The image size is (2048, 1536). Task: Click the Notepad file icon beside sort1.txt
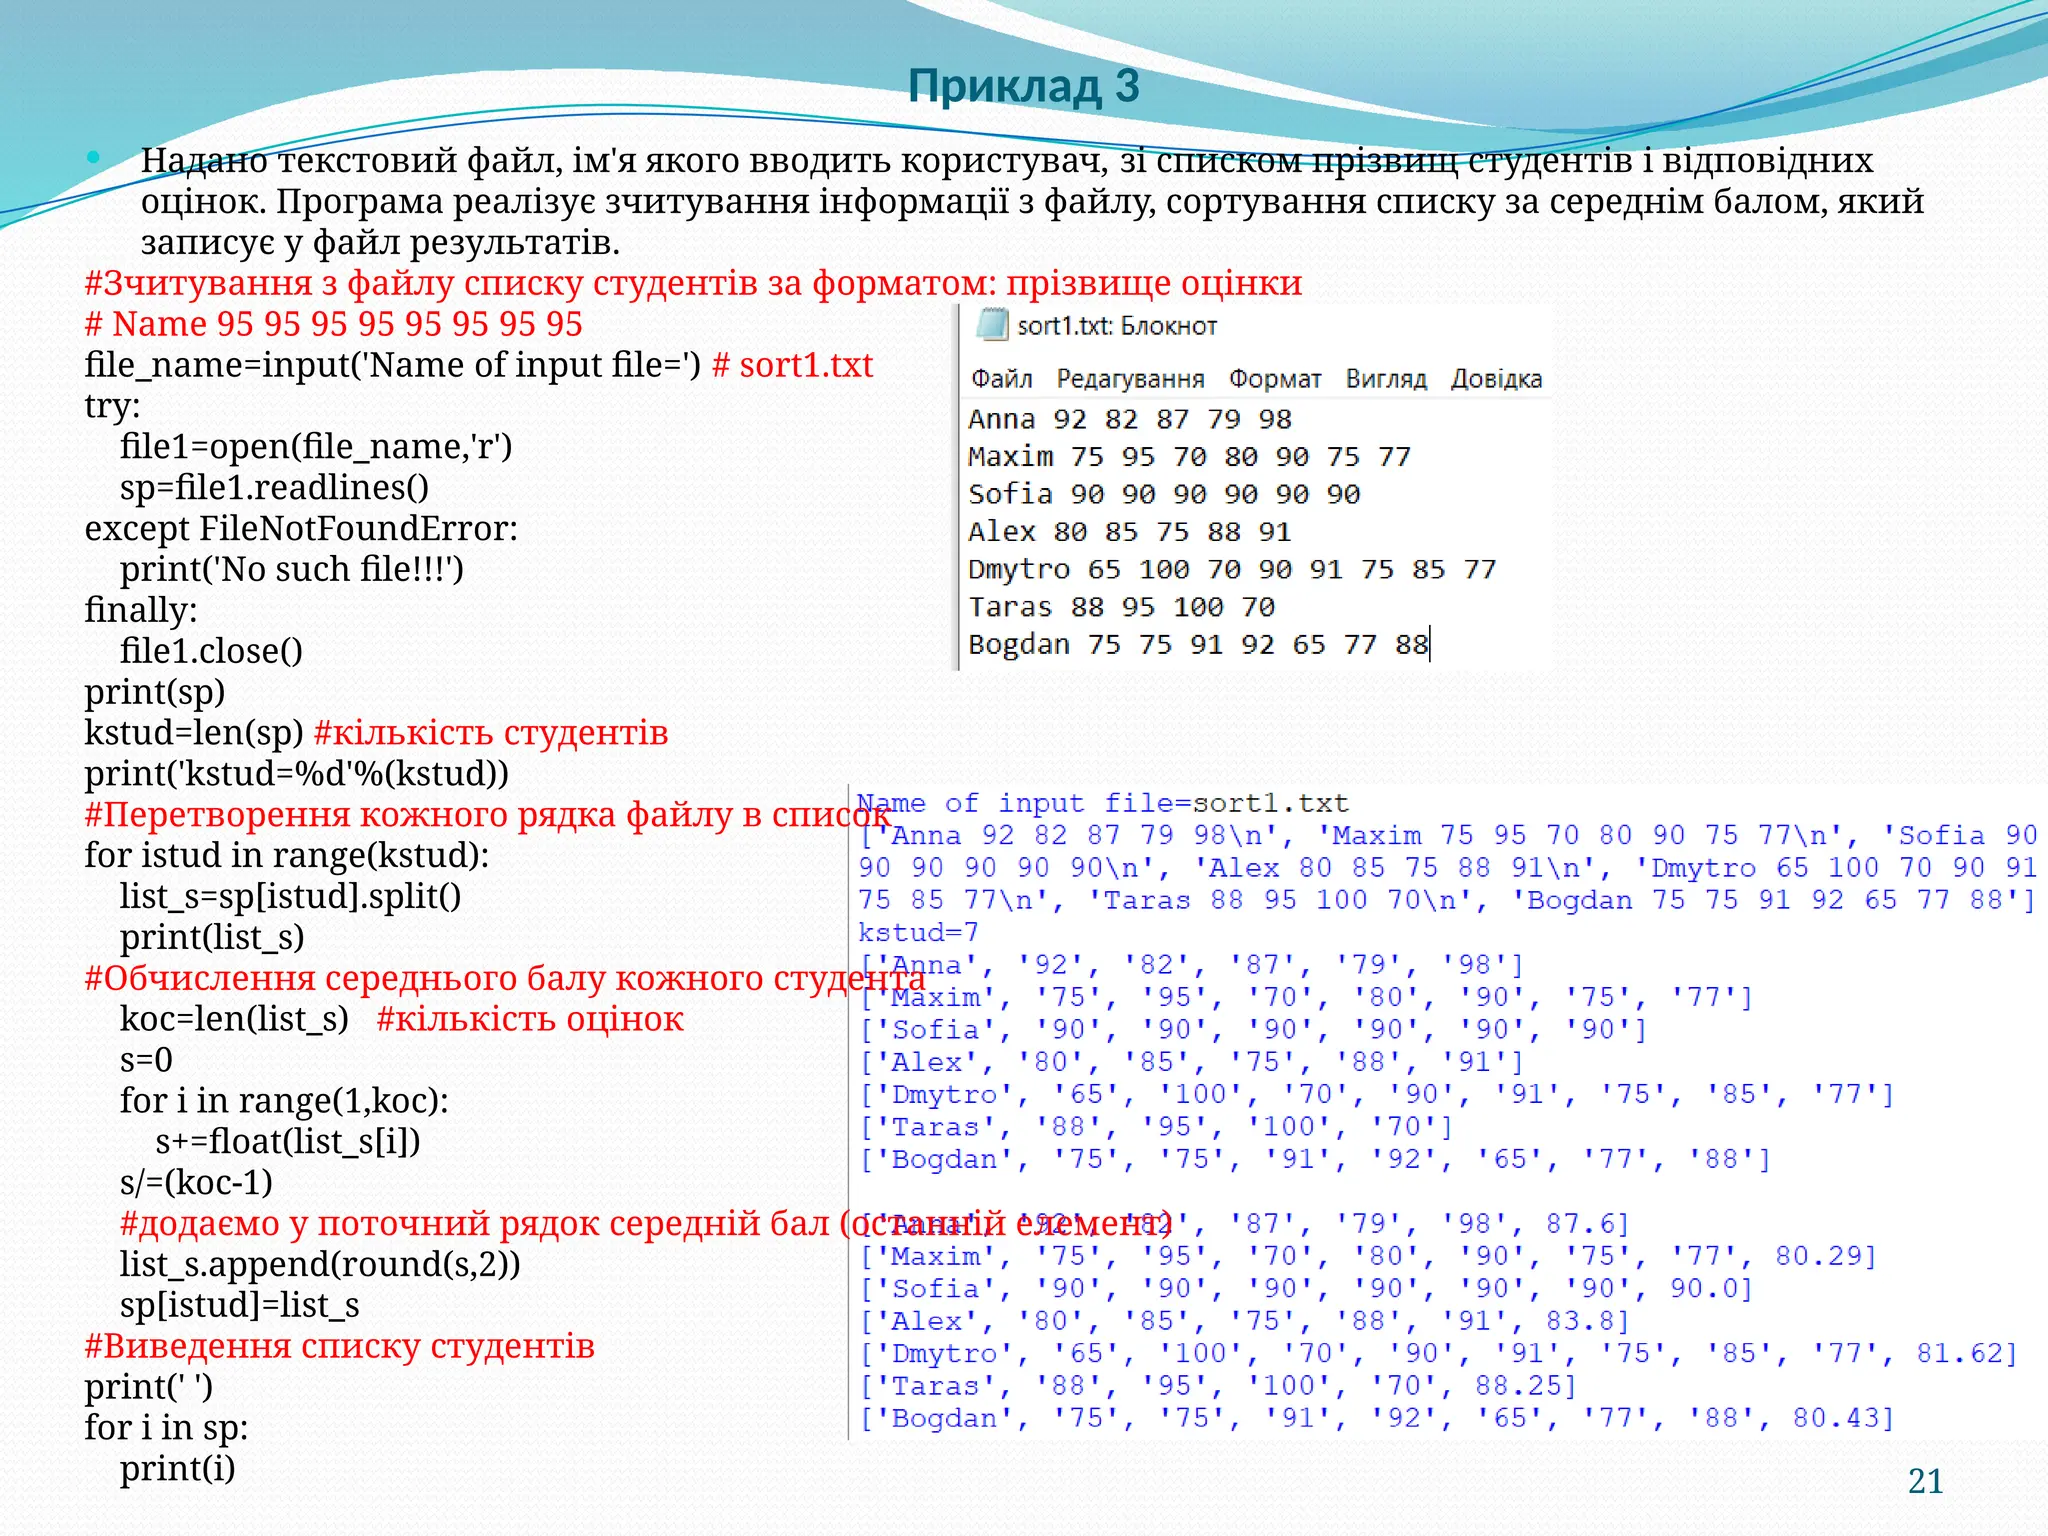pos(992,325)
